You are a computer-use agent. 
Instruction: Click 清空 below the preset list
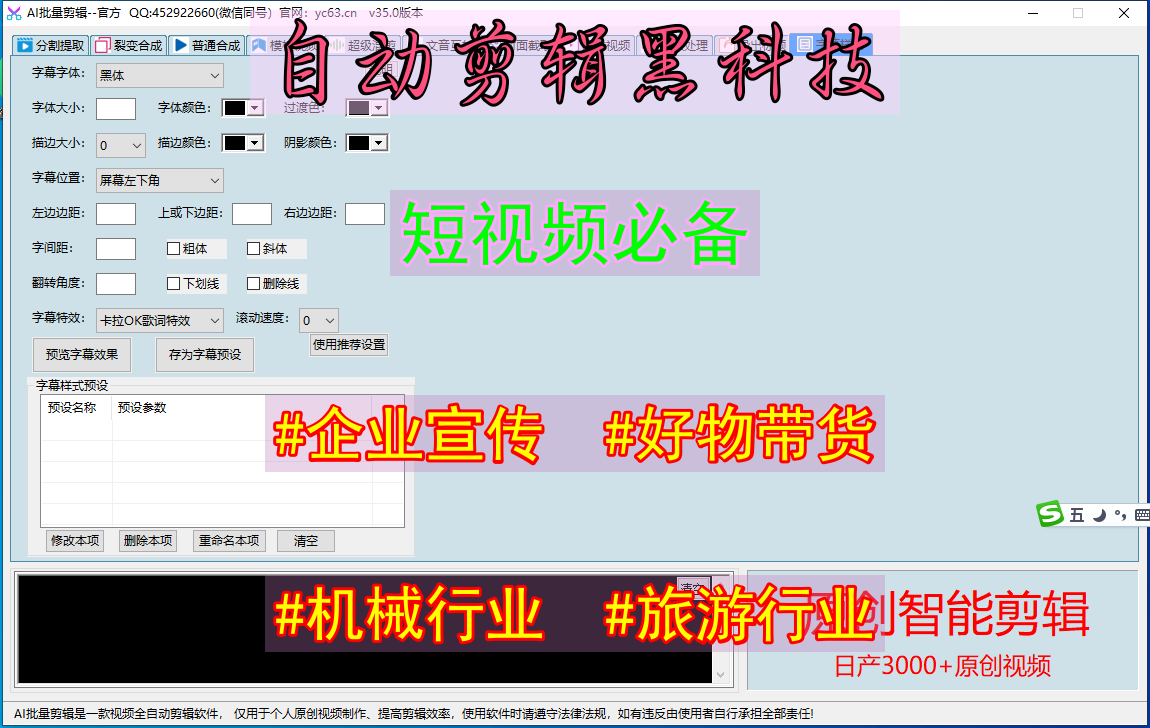click(x=306, y=541)
